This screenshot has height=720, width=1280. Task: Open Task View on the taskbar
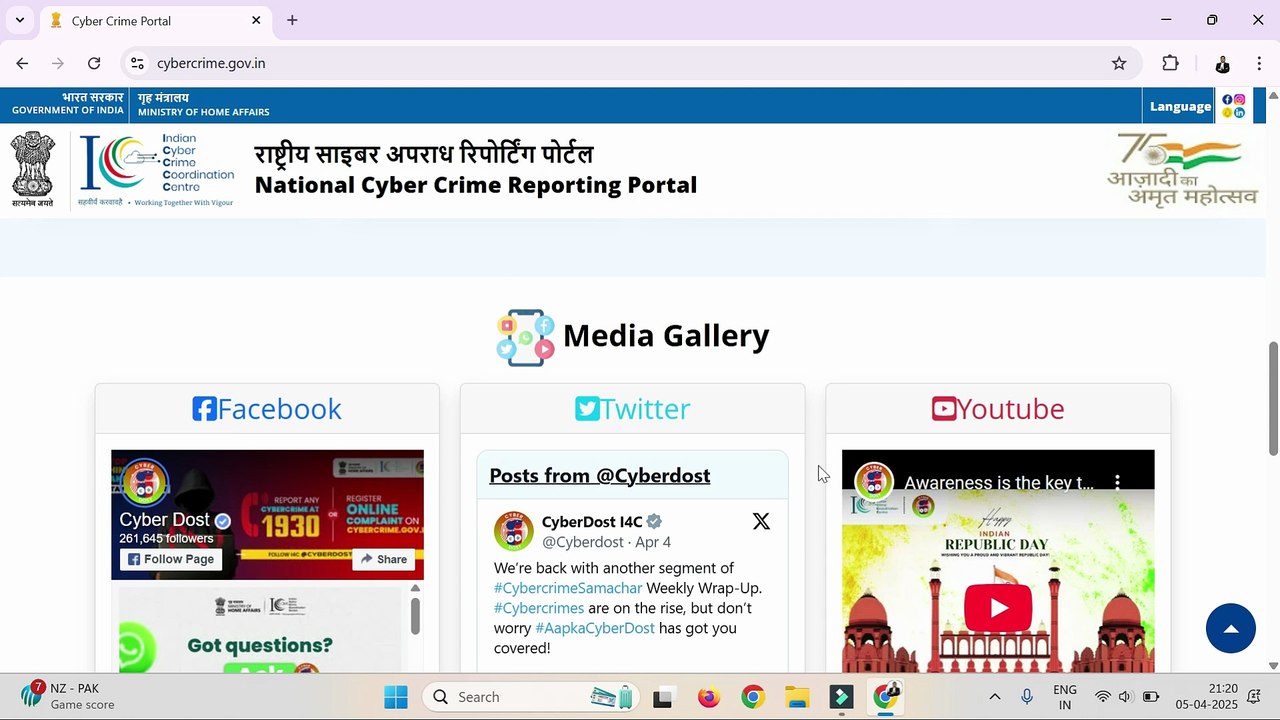(x=662, y=697)
